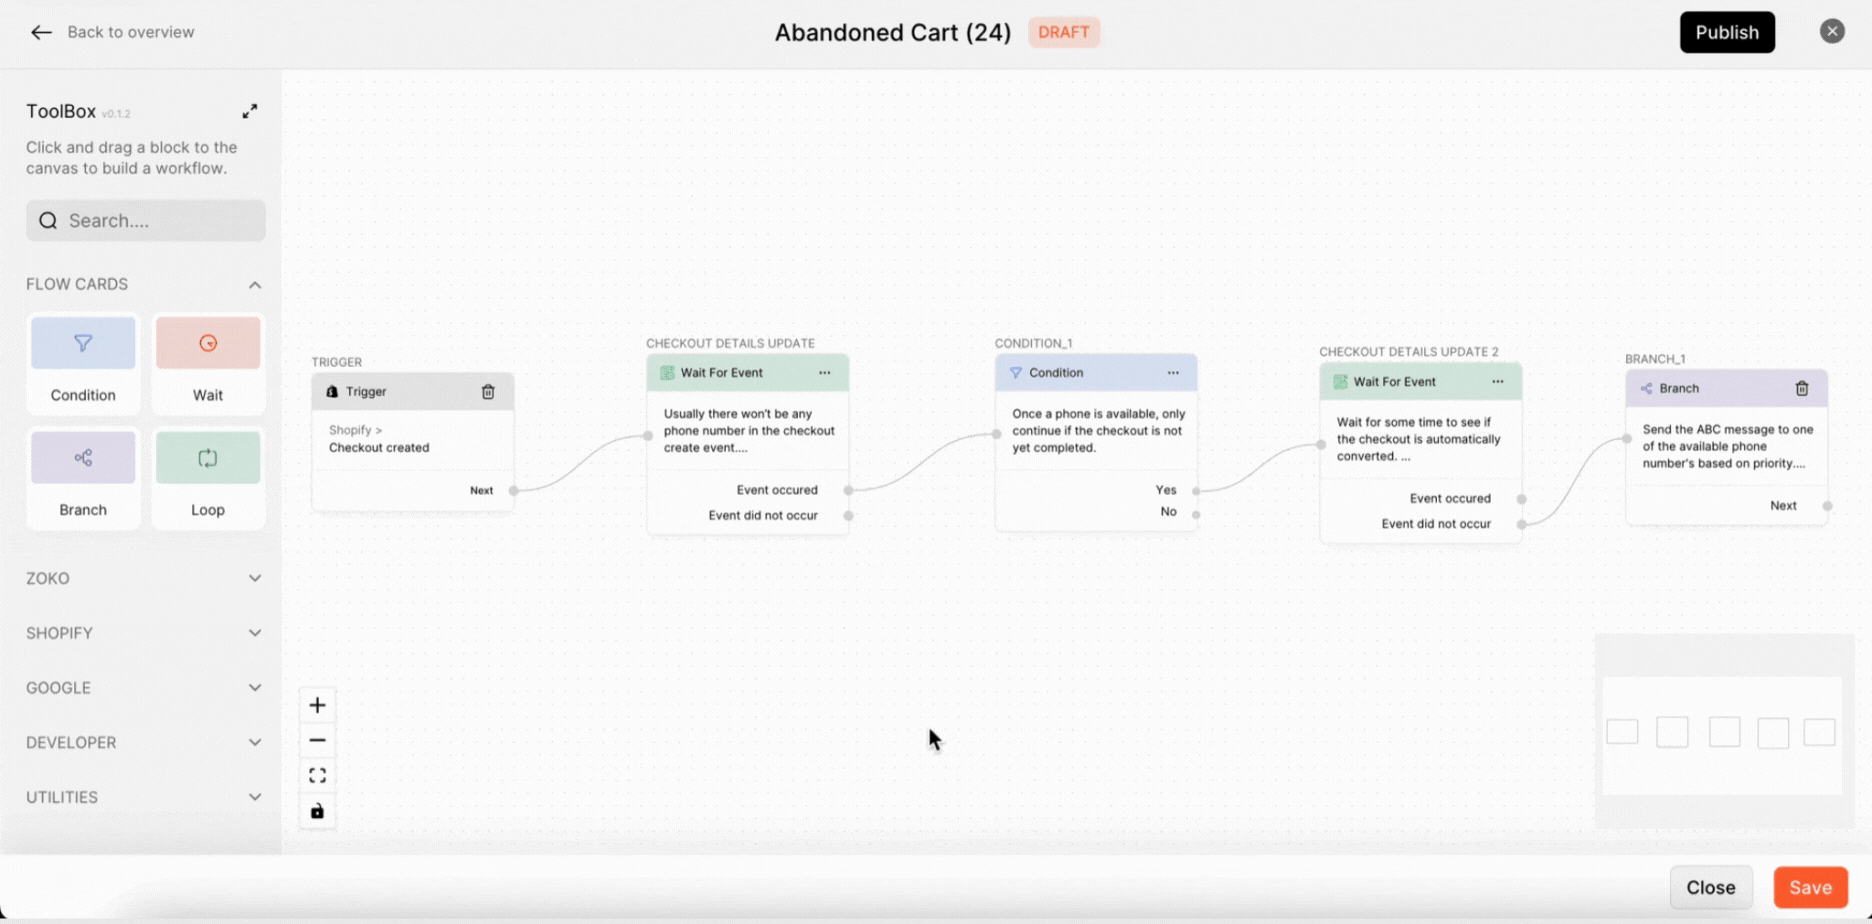The image size is (1872, 924).
Task: Click the Close button at bottom
Action: 1711,887
